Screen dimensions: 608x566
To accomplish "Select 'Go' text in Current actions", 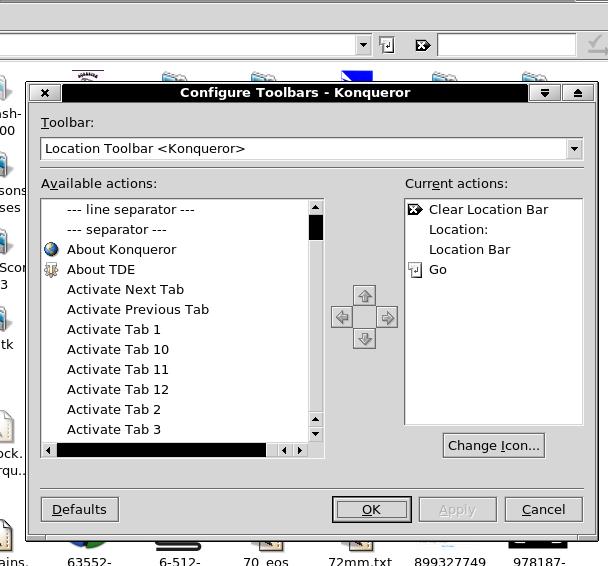I will (438, 270).
